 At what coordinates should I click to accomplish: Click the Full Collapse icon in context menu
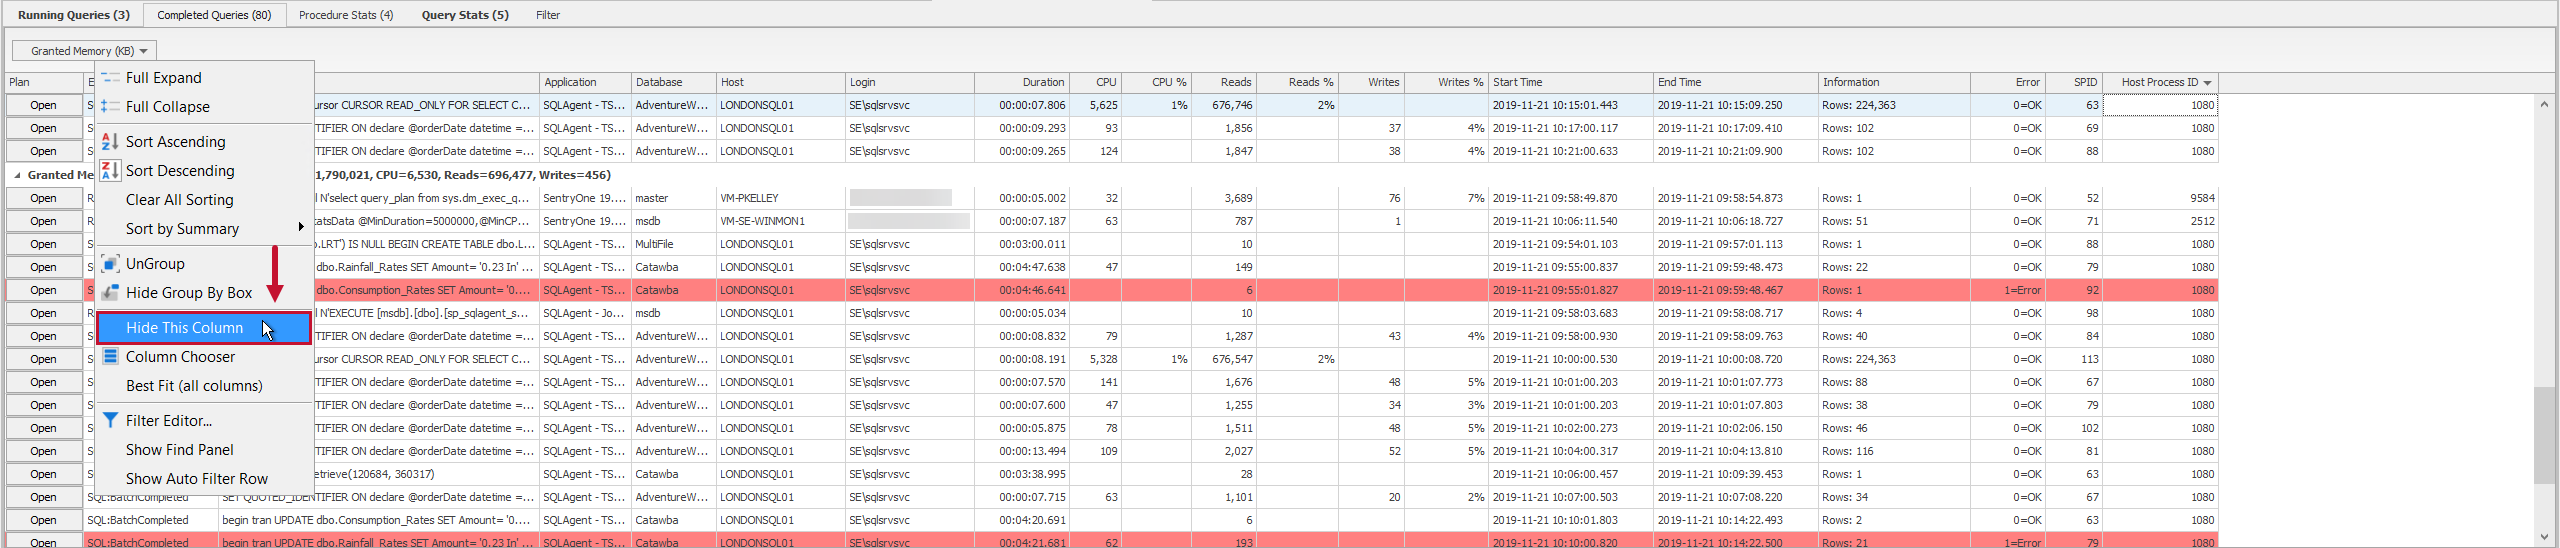tap(110, 107)
